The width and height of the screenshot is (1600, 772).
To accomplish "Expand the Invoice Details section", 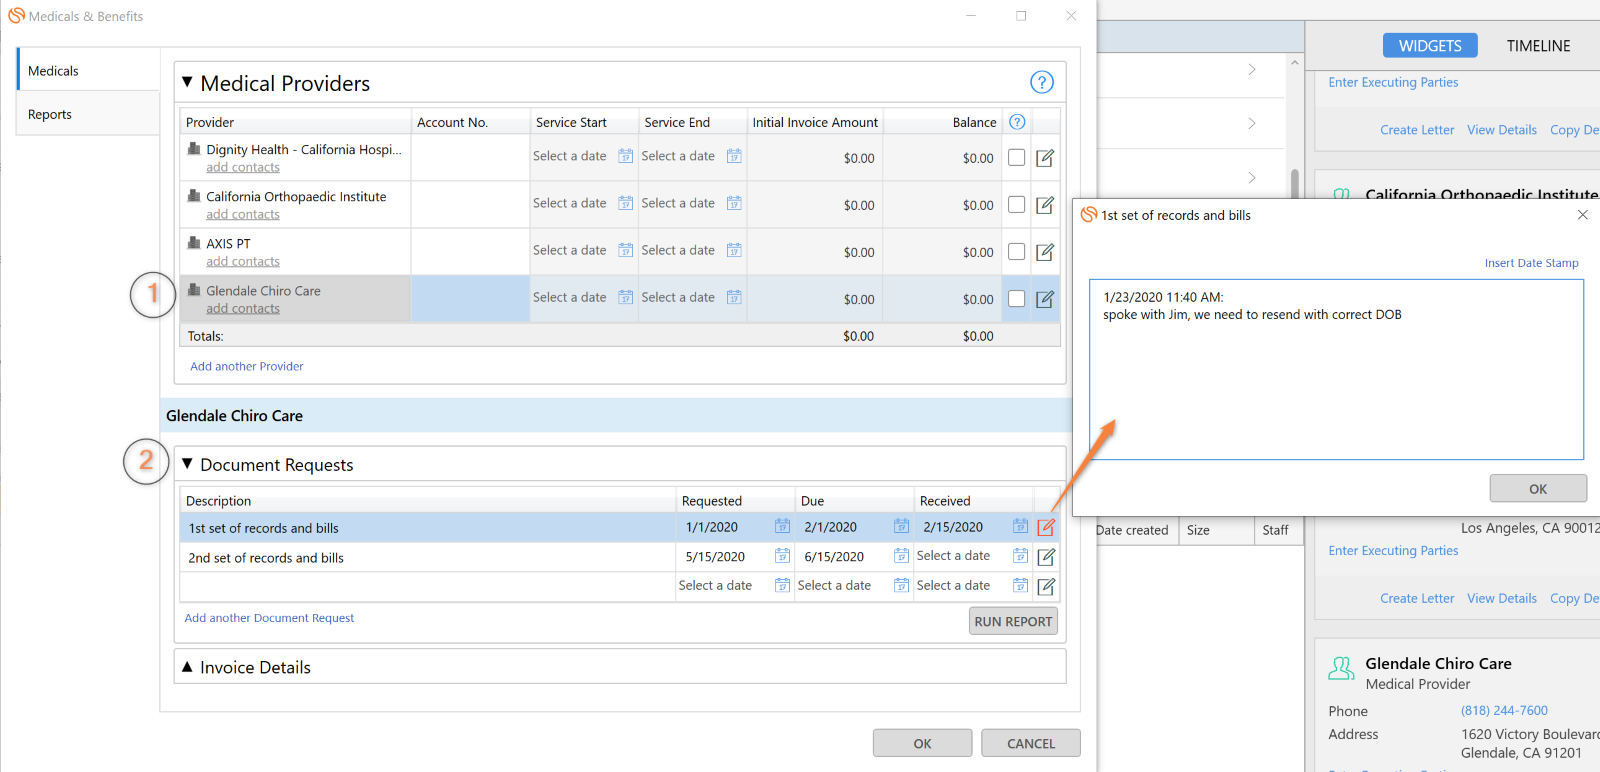I will [187, 667].
